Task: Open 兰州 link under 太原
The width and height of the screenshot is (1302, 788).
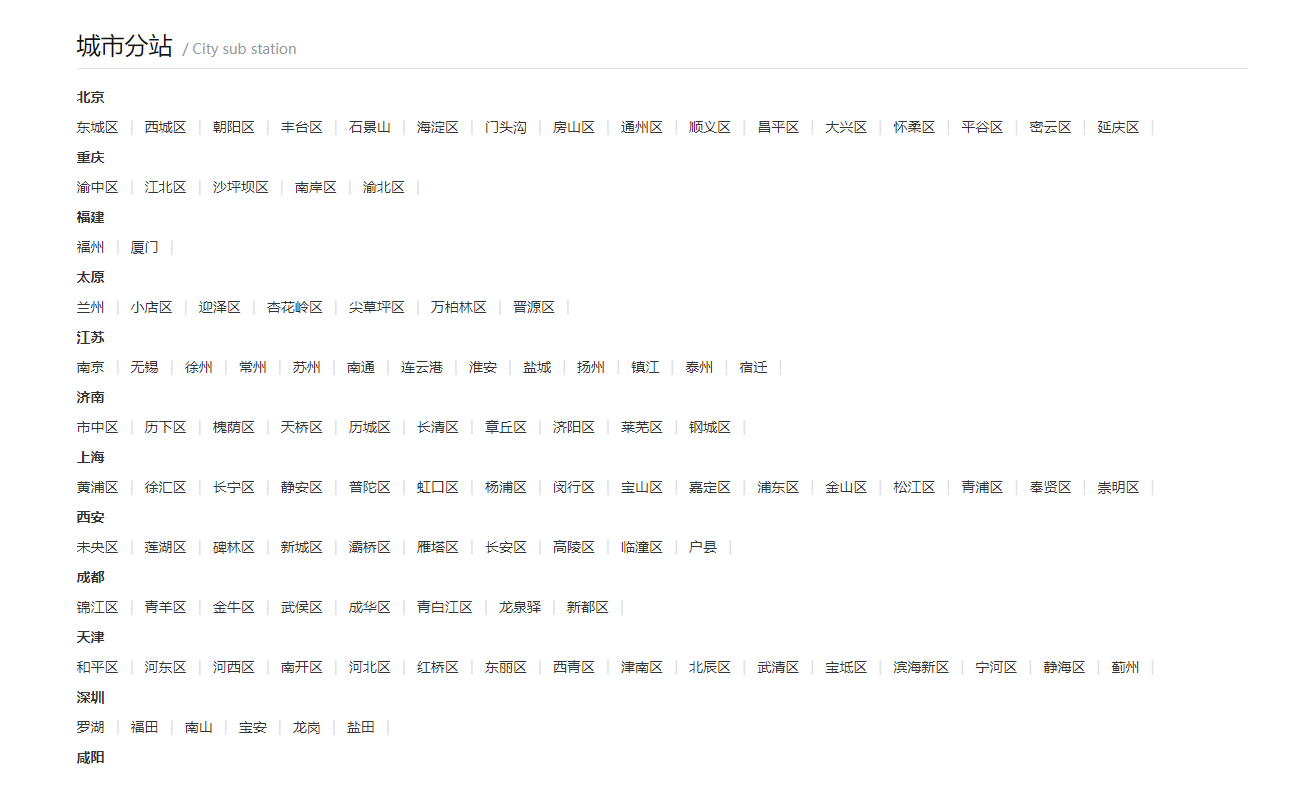Action: click(90, 307)
